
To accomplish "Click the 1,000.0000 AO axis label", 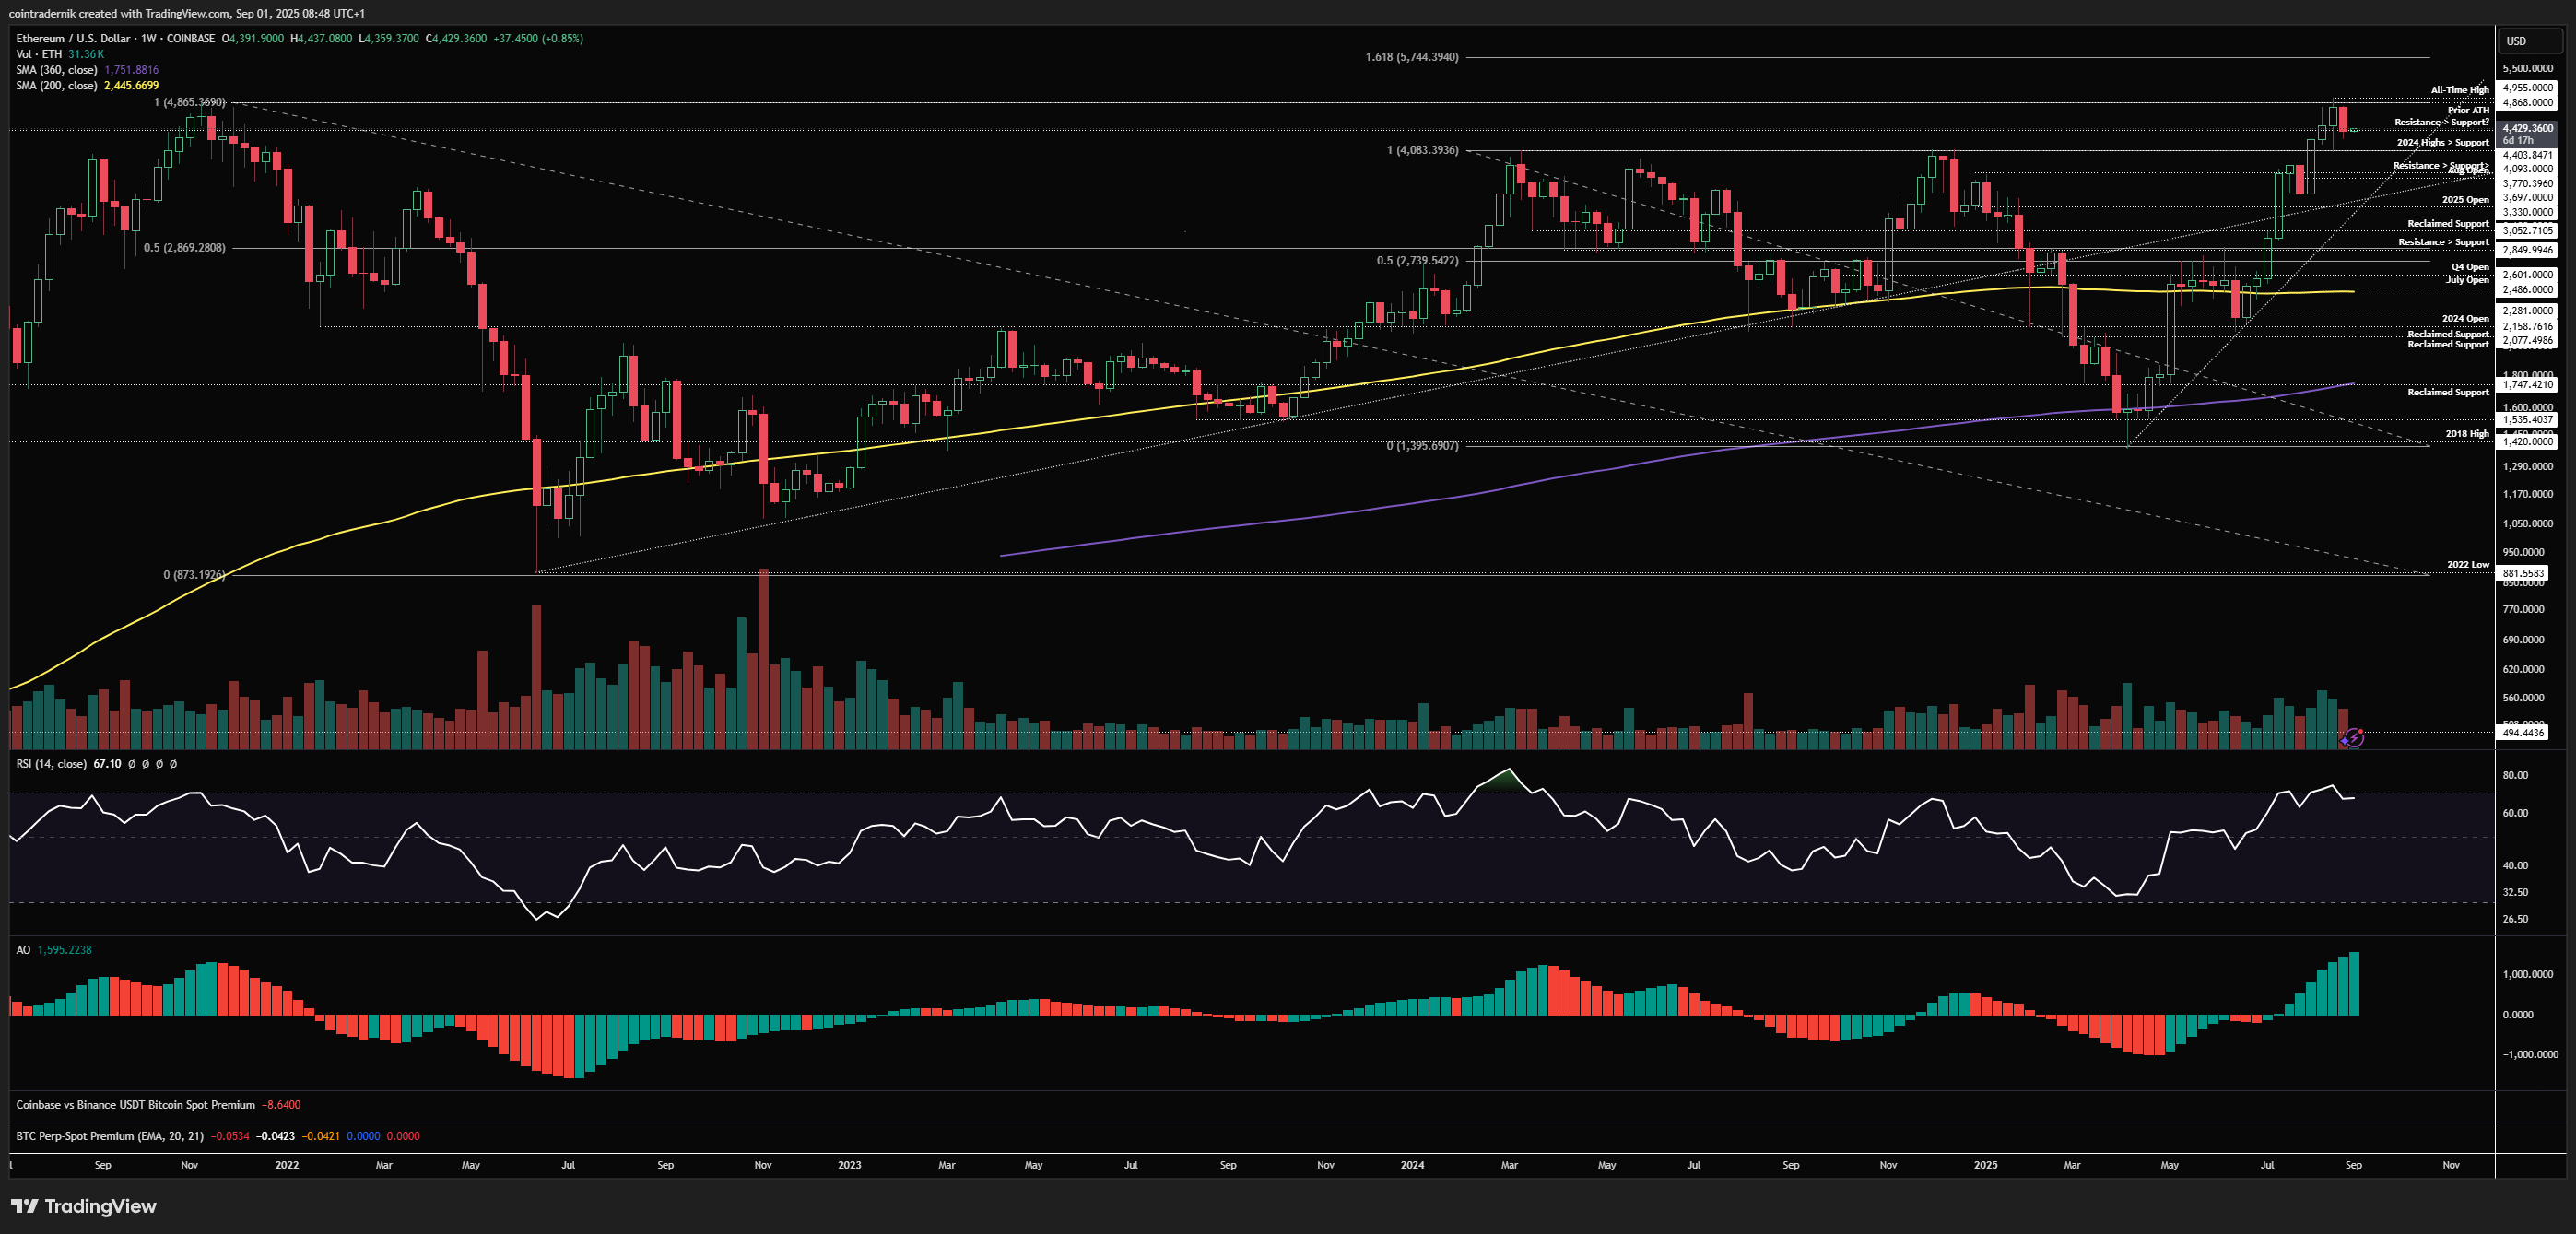I will pos(2530,974).
